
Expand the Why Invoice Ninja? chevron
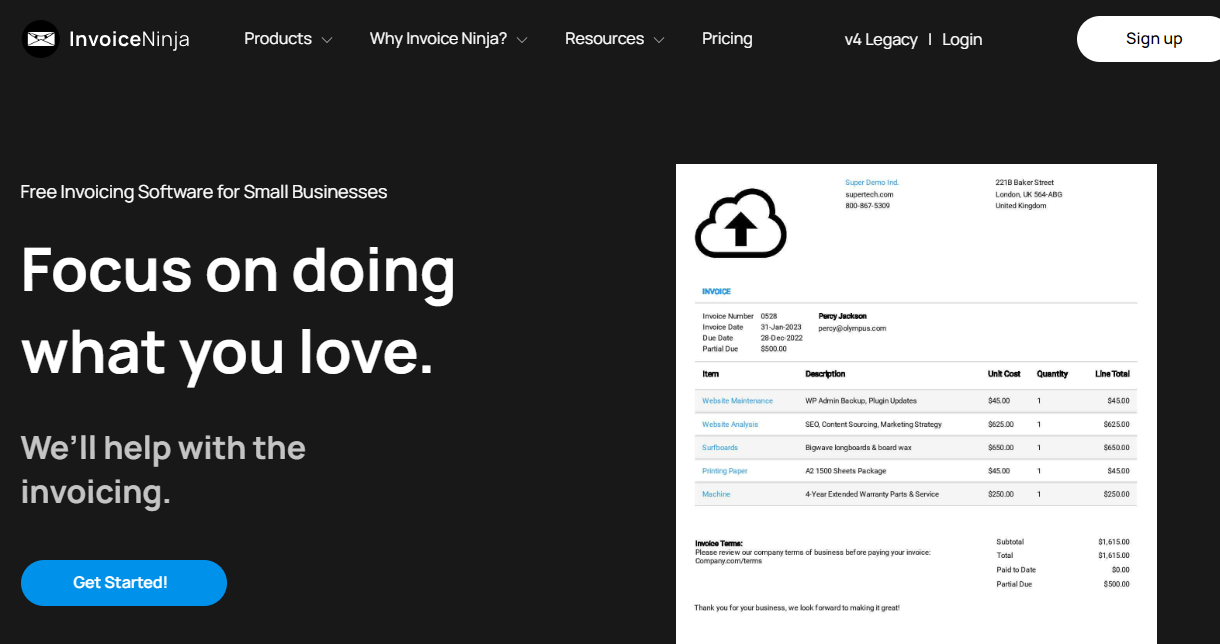click(x=521, y=40)
